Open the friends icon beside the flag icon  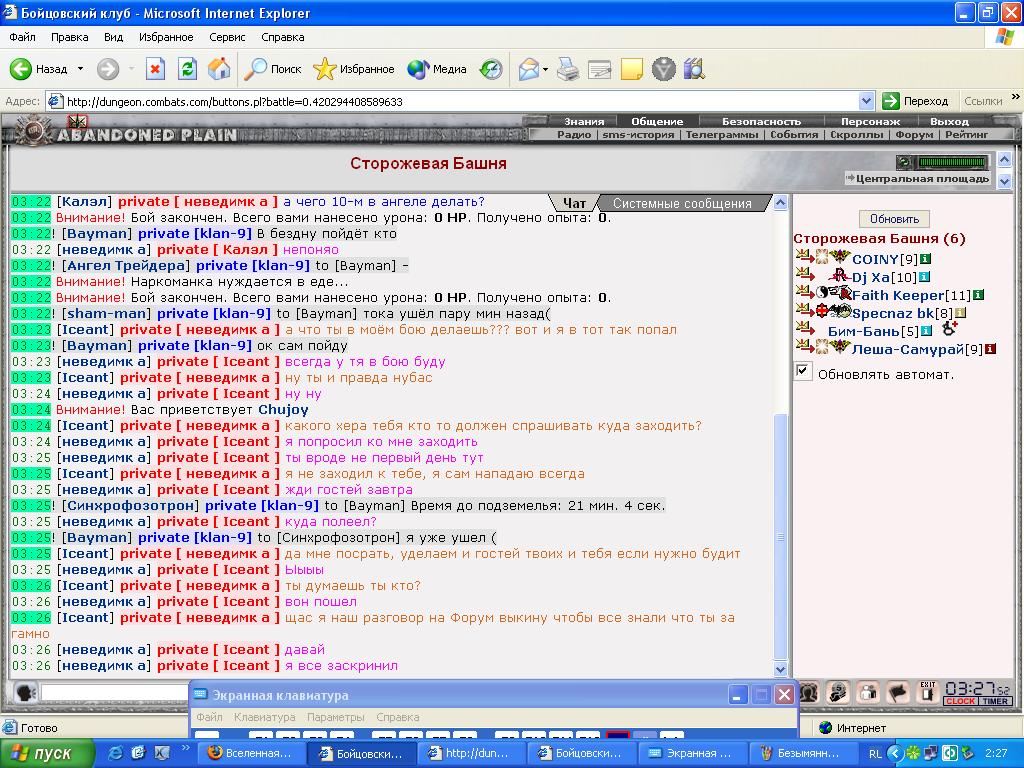(868, 692)
